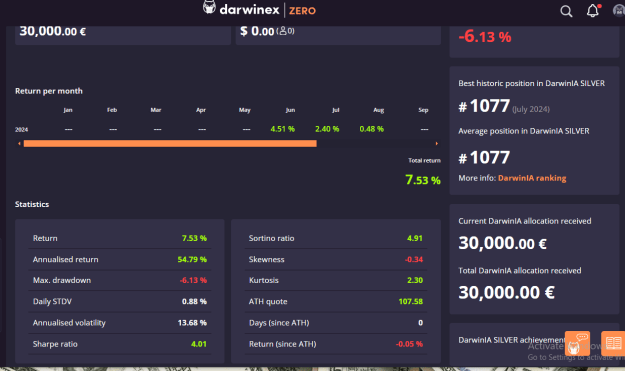Click the Kurtosis 2.30 row
Image resolution: width=625 pixels, height=371 pixels.
tap(336, 281)
